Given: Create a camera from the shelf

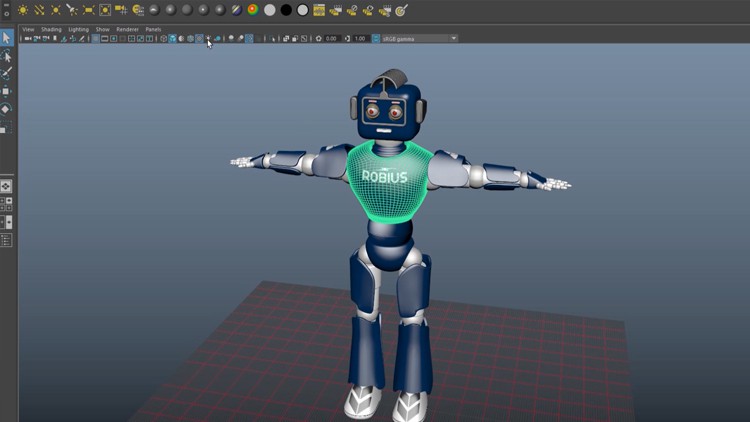Looking at the screenshot, I should click(x=121, y=10).
